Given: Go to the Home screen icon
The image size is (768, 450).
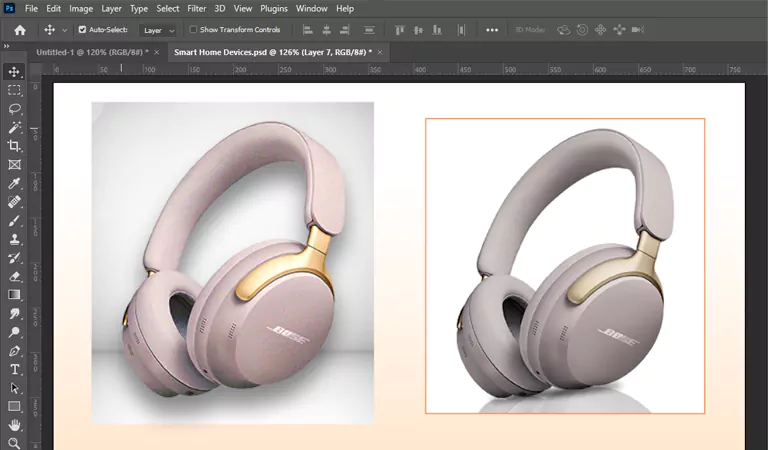Looking at the screenshot, I should pyautogui.click(x=20, y=30).
